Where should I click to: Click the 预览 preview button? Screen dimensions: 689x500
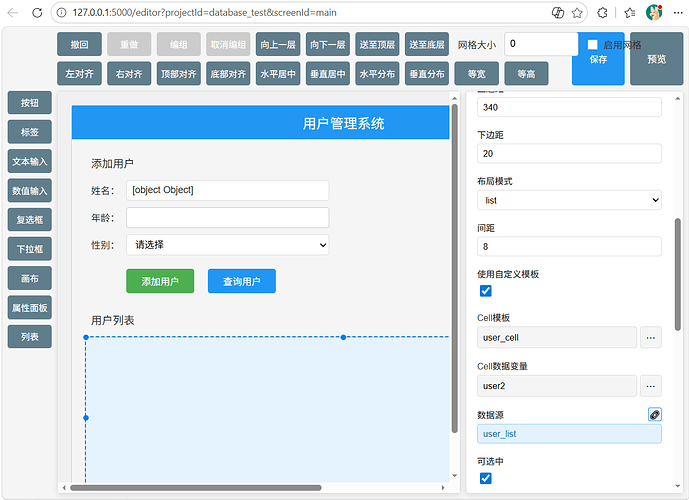tap(656, 59)
